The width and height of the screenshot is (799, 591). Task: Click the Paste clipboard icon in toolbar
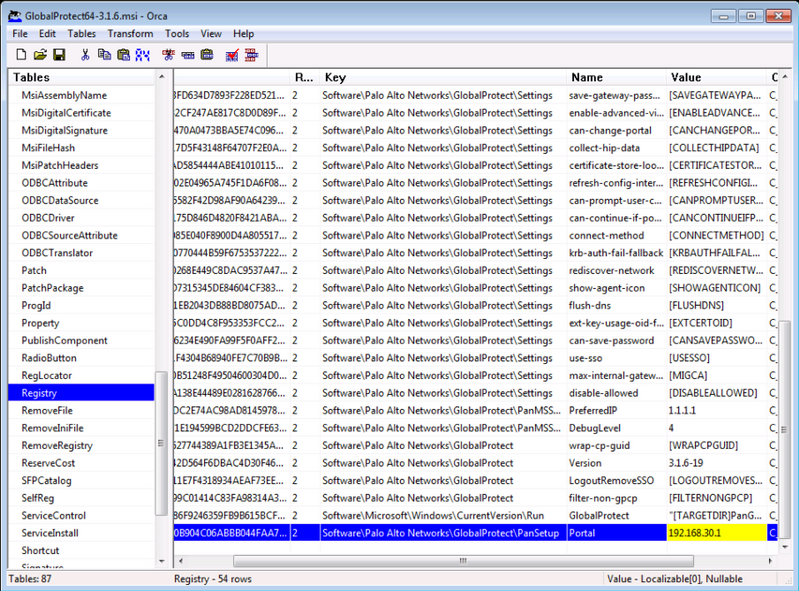coord(123,54)
